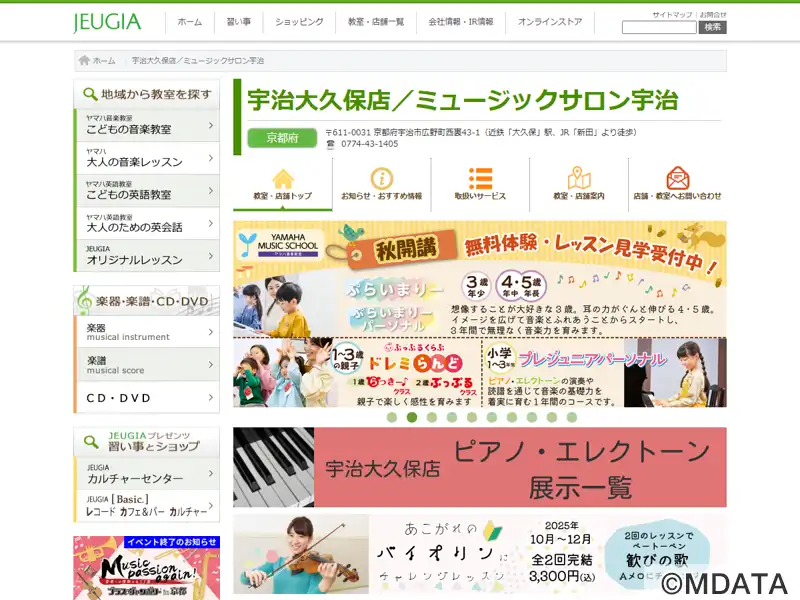Viewport: 800px width, 600px height.
Task: Open 店舗・教室へお問い合わせ mail icon
Action: tap(677, 179)
